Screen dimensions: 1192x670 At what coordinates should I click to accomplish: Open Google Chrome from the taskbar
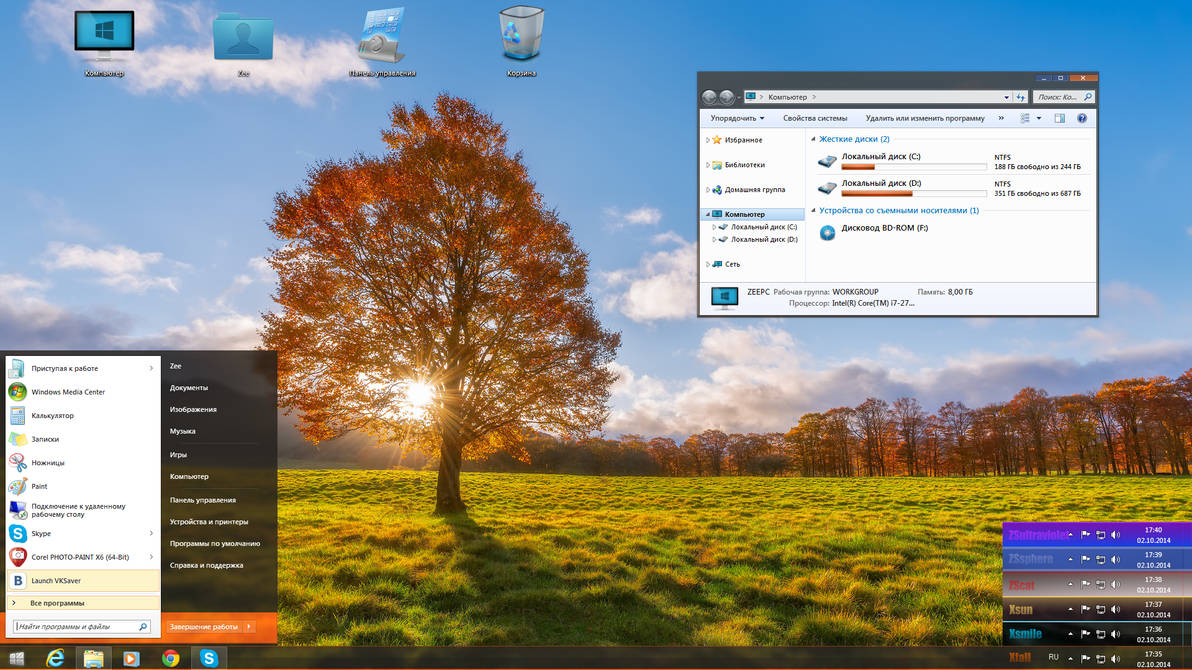(x=170, y=658)
